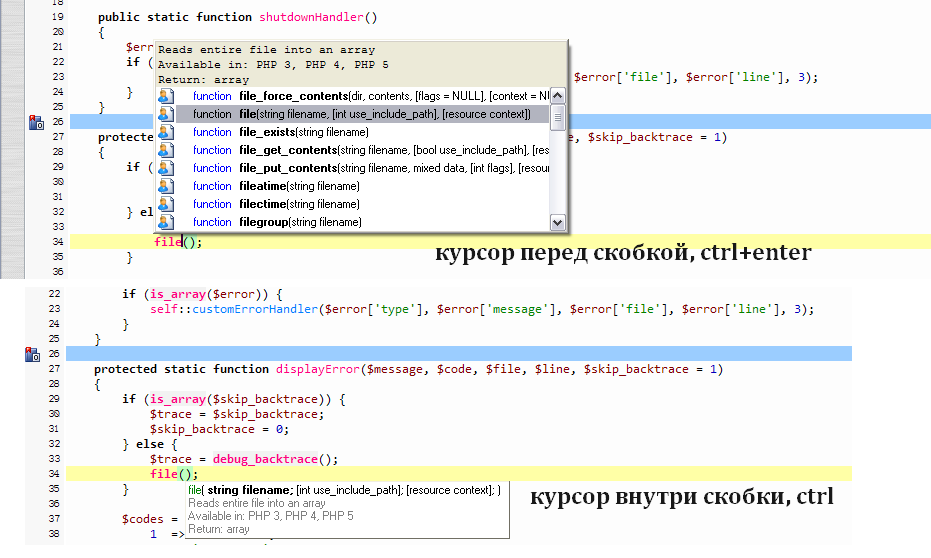Click file call on line 34 bottom editor
This screenshot has width=931, height=558.
(164, 474)
